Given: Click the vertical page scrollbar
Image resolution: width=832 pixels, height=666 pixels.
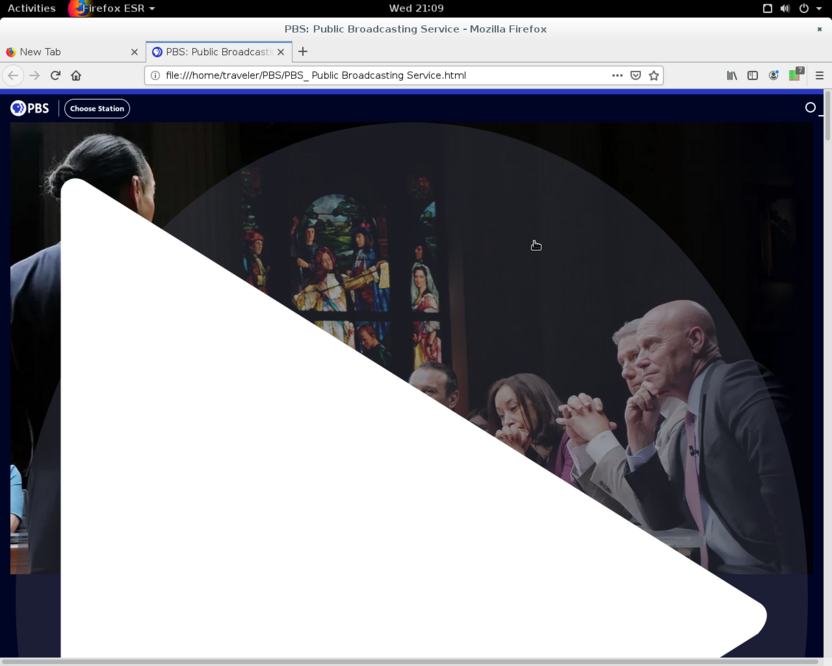Looking at the screenshot, I should [x=827, y=116].
